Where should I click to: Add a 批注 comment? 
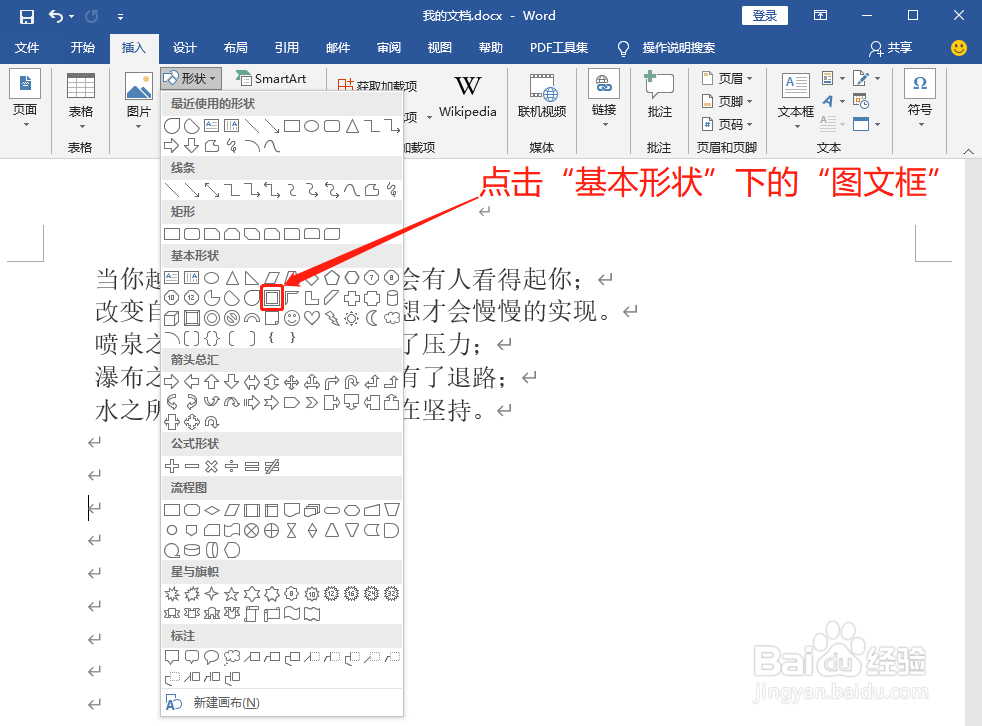(x=659, y=95)
